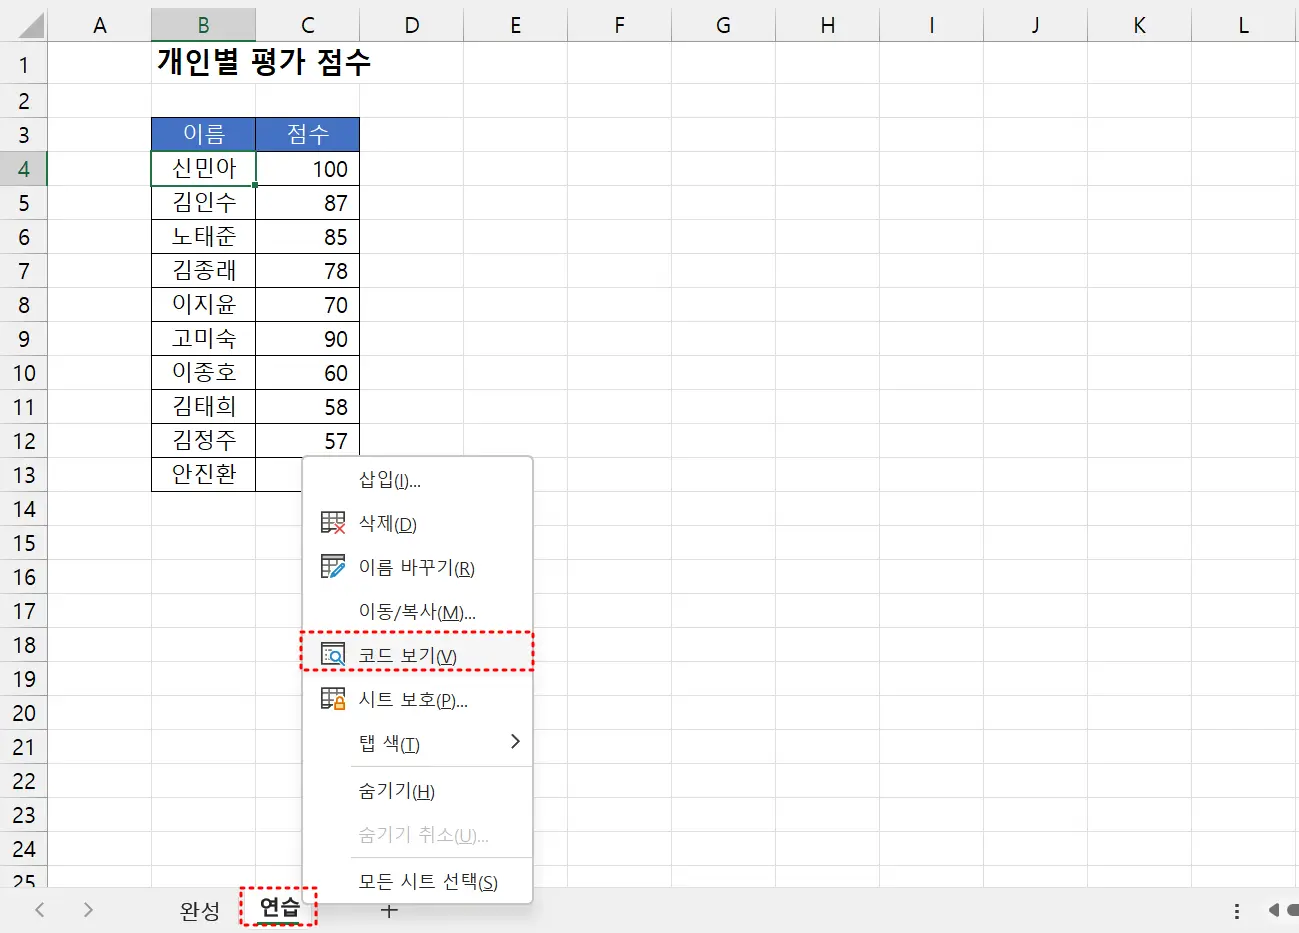
Task: Click the select-all corner triangle
Action: pyautogui.click(x=31, y=25)
